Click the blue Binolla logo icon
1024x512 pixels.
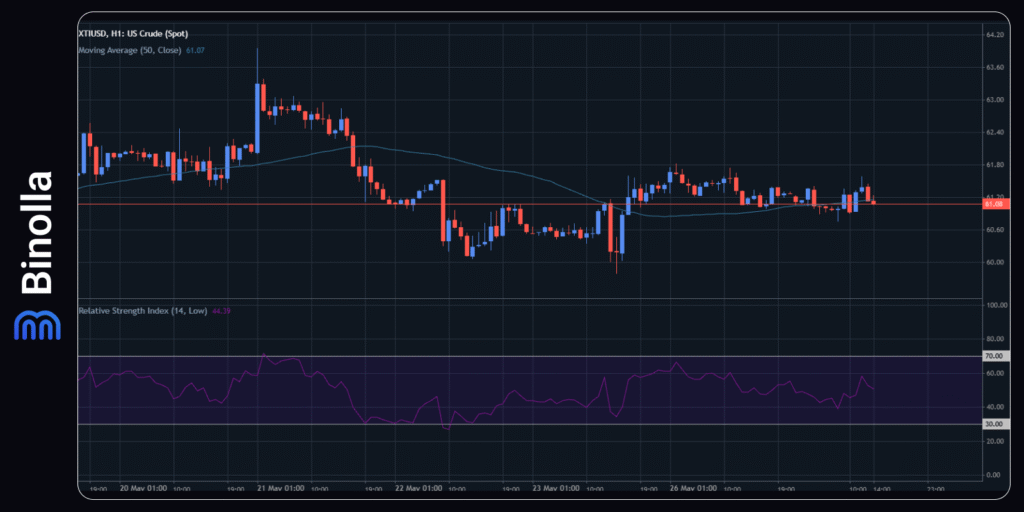[x=37, y=324]
